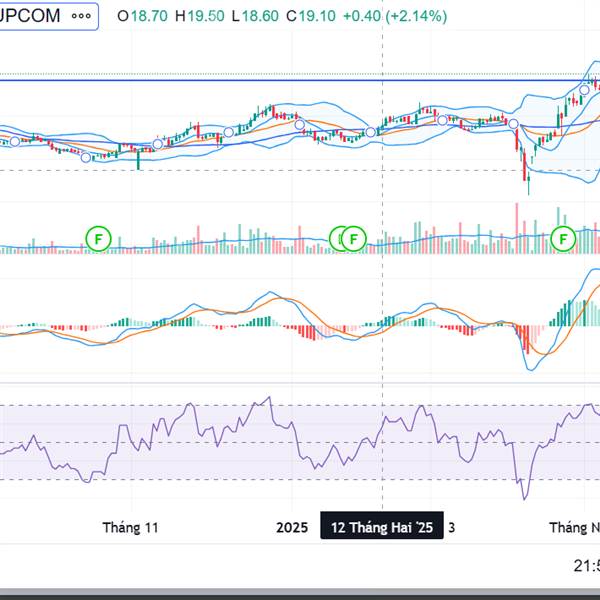
Task: Click the UPCOM symbol legend box
Action: (49, 16)
